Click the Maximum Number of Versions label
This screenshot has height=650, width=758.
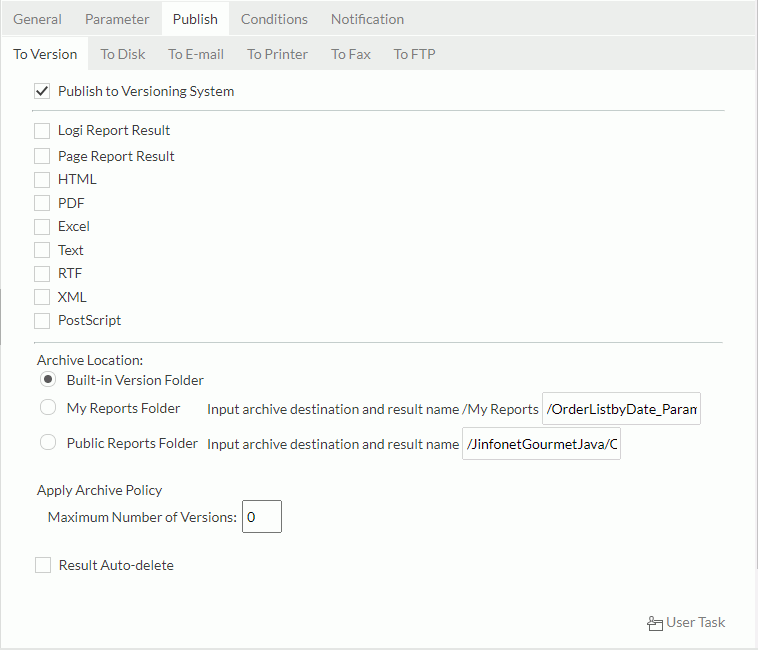[x=142, y=517]
